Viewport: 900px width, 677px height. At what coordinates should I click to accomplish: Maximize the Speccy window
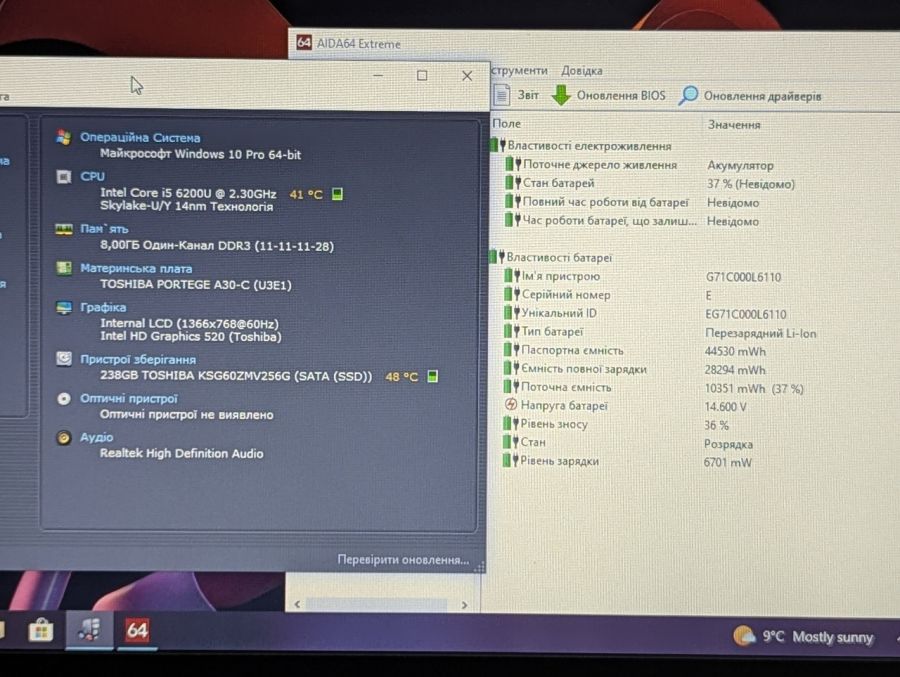pos(422,75)
